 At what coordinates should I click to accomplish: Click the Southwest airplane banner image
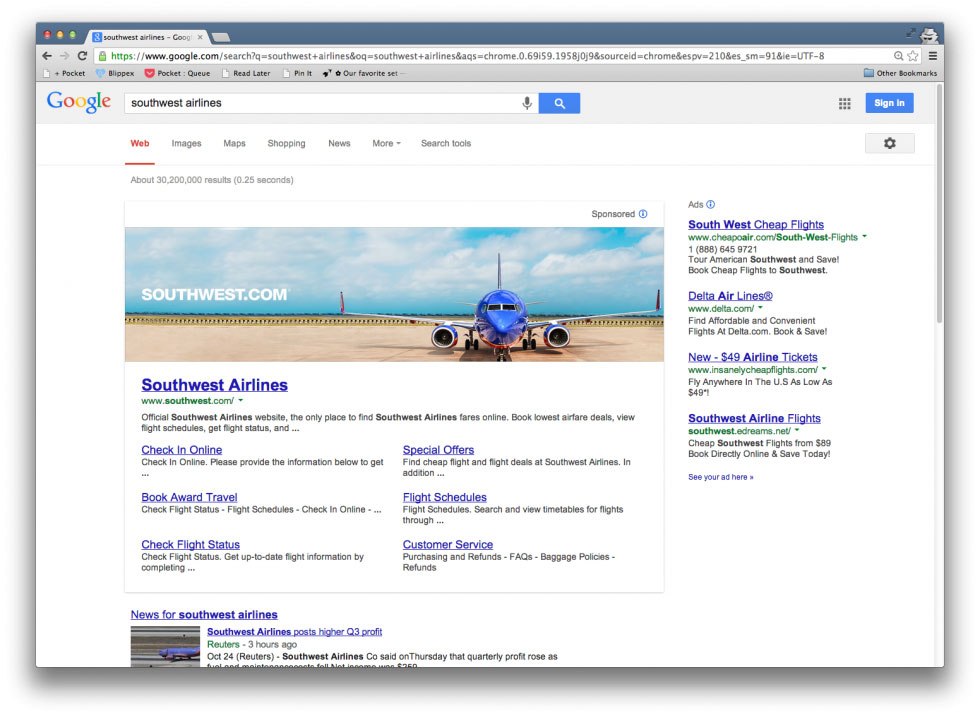tap(394, 294)
